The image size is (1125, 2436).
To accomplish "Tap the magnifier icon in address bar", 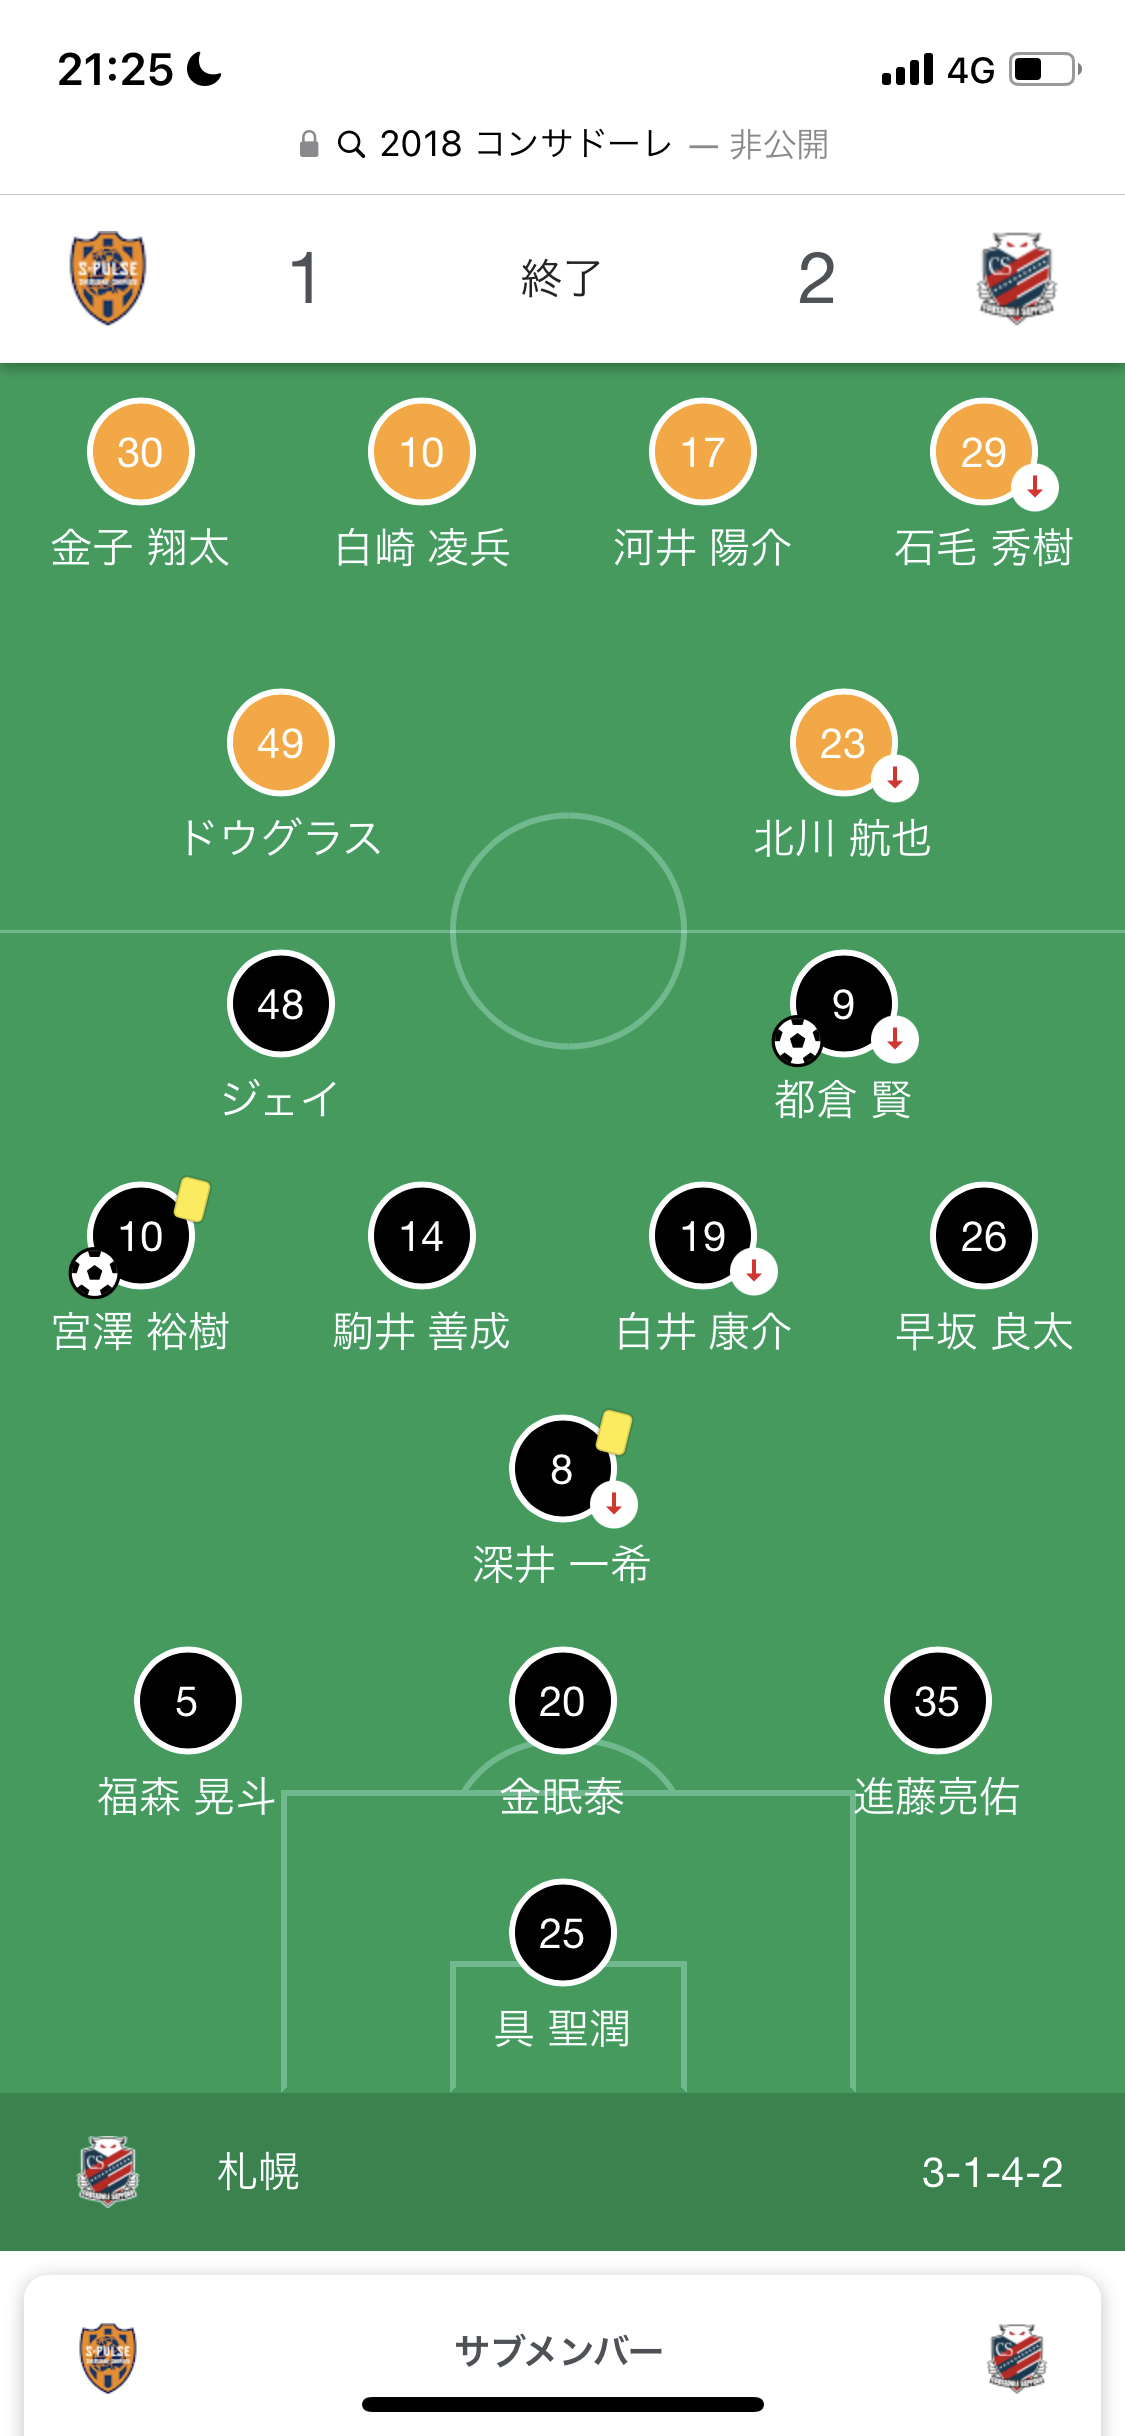I will [x=350, y=145].
